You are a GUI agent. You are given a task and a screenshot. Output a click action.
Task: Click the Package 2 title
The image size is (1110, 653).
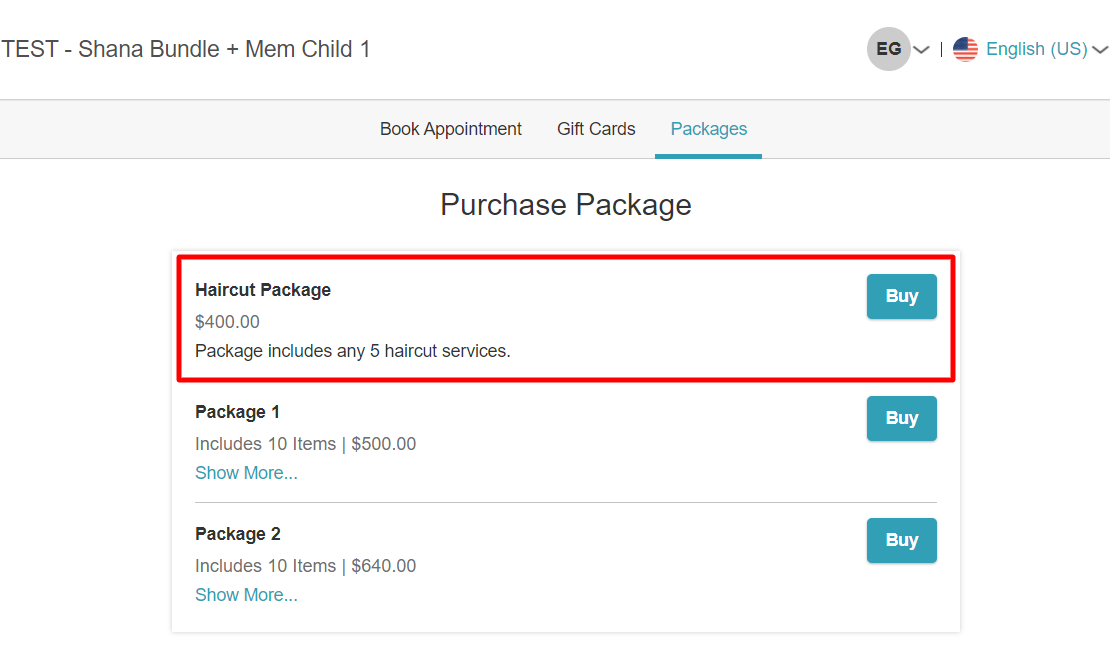click(238, 534)
